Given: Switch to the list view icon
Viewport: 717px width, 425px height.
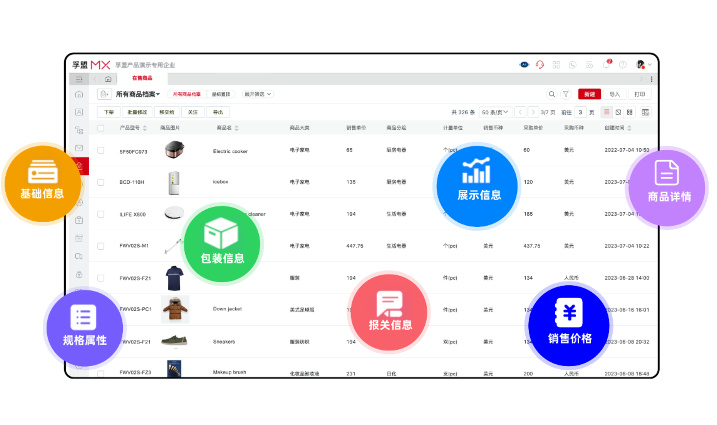Looking at the screenshot, I should [606, 112].
